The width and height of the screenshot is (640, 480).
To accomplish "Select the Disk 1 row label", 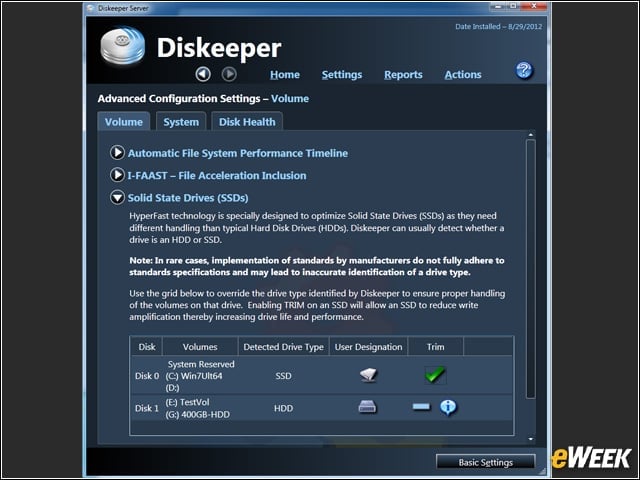I will pyautogui.click(x=147, y=408).
